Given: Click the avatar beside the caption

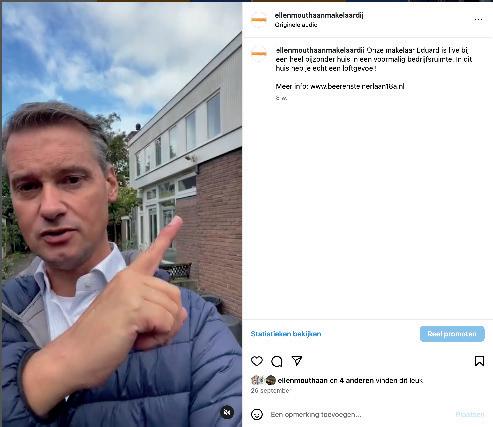Looking at the screenshot, I should coord(259,53).
